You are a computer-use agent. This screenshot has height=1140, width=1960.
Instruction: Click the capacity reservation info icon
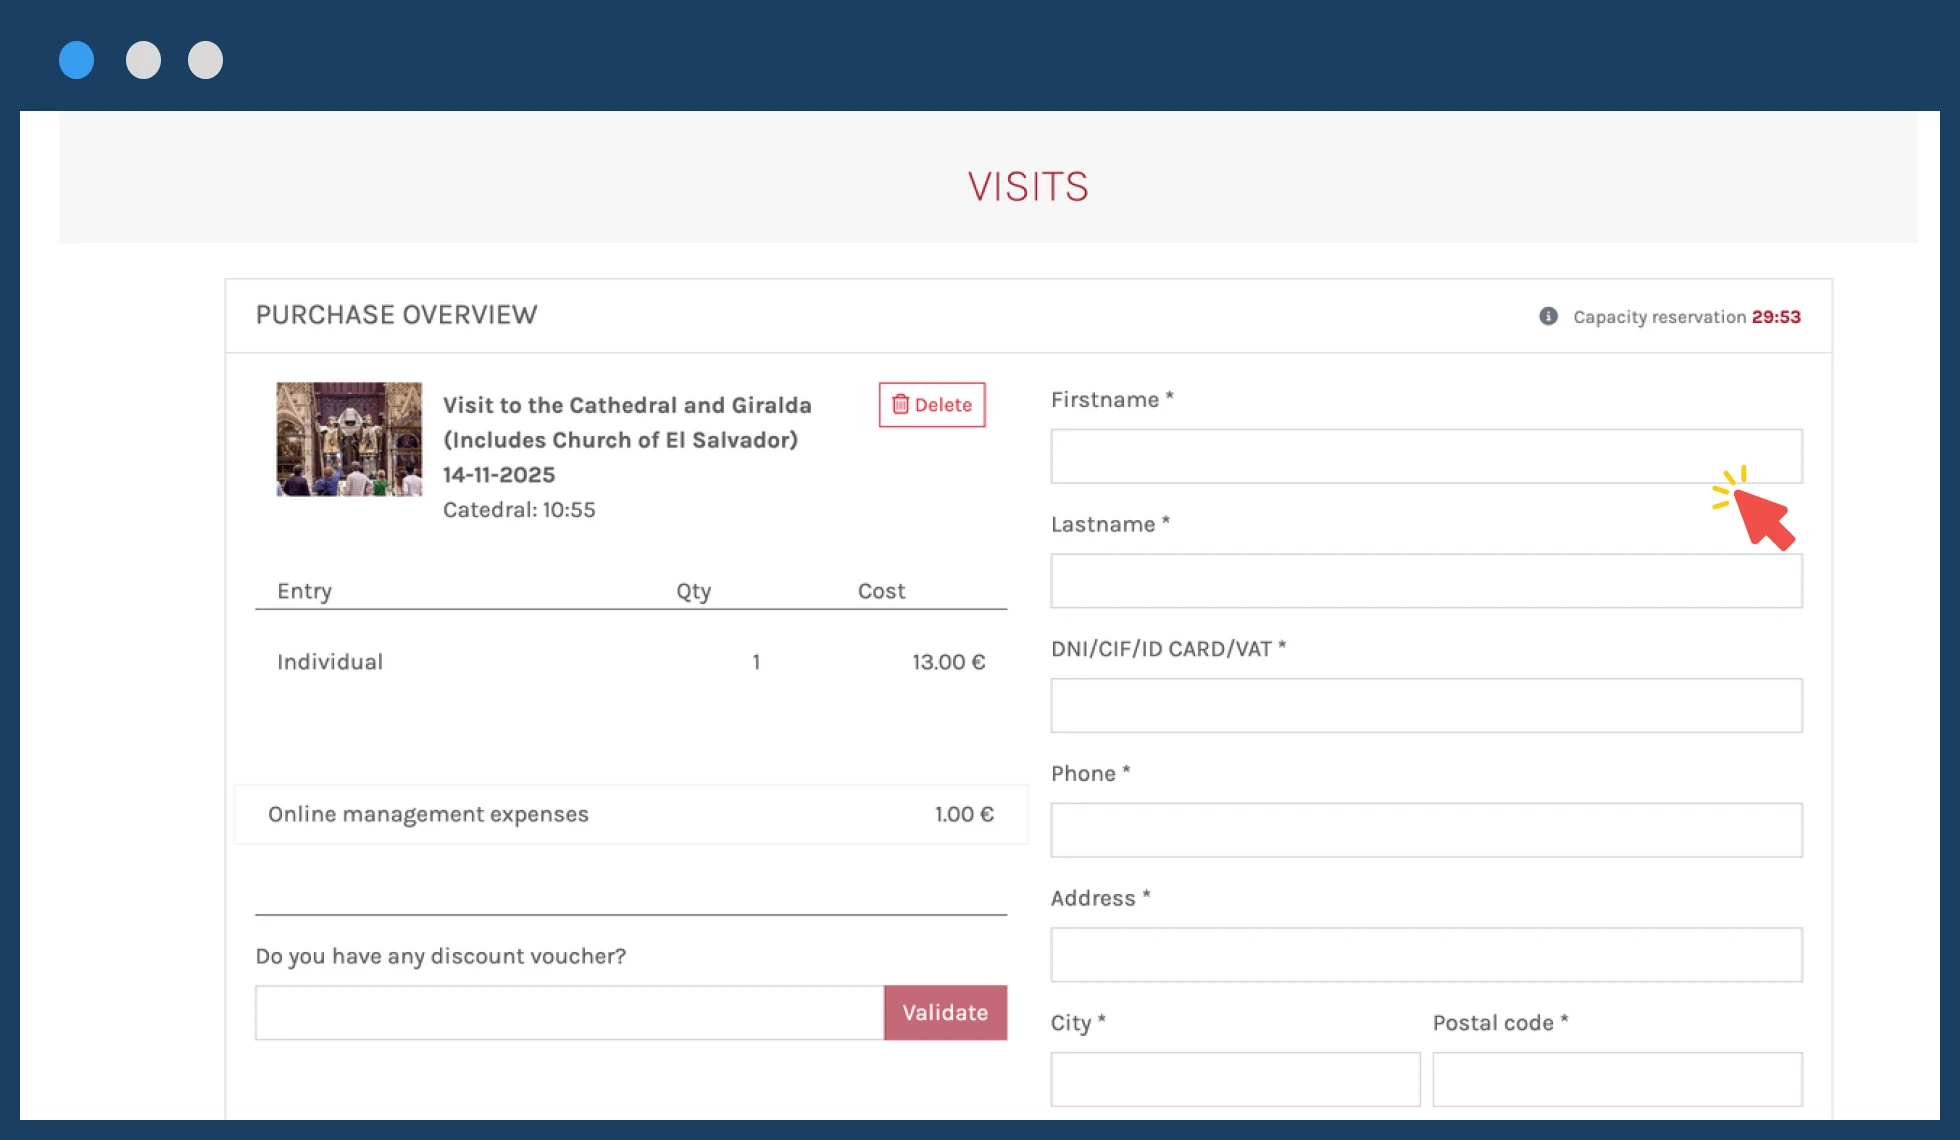pyautogui.click(x=1548, y=316)
